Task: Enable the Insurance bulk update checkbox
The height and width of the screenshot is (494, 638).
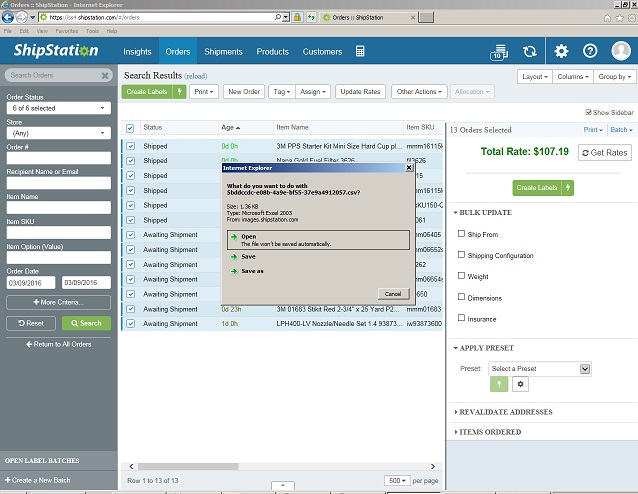Action: (x=461, y=318)
